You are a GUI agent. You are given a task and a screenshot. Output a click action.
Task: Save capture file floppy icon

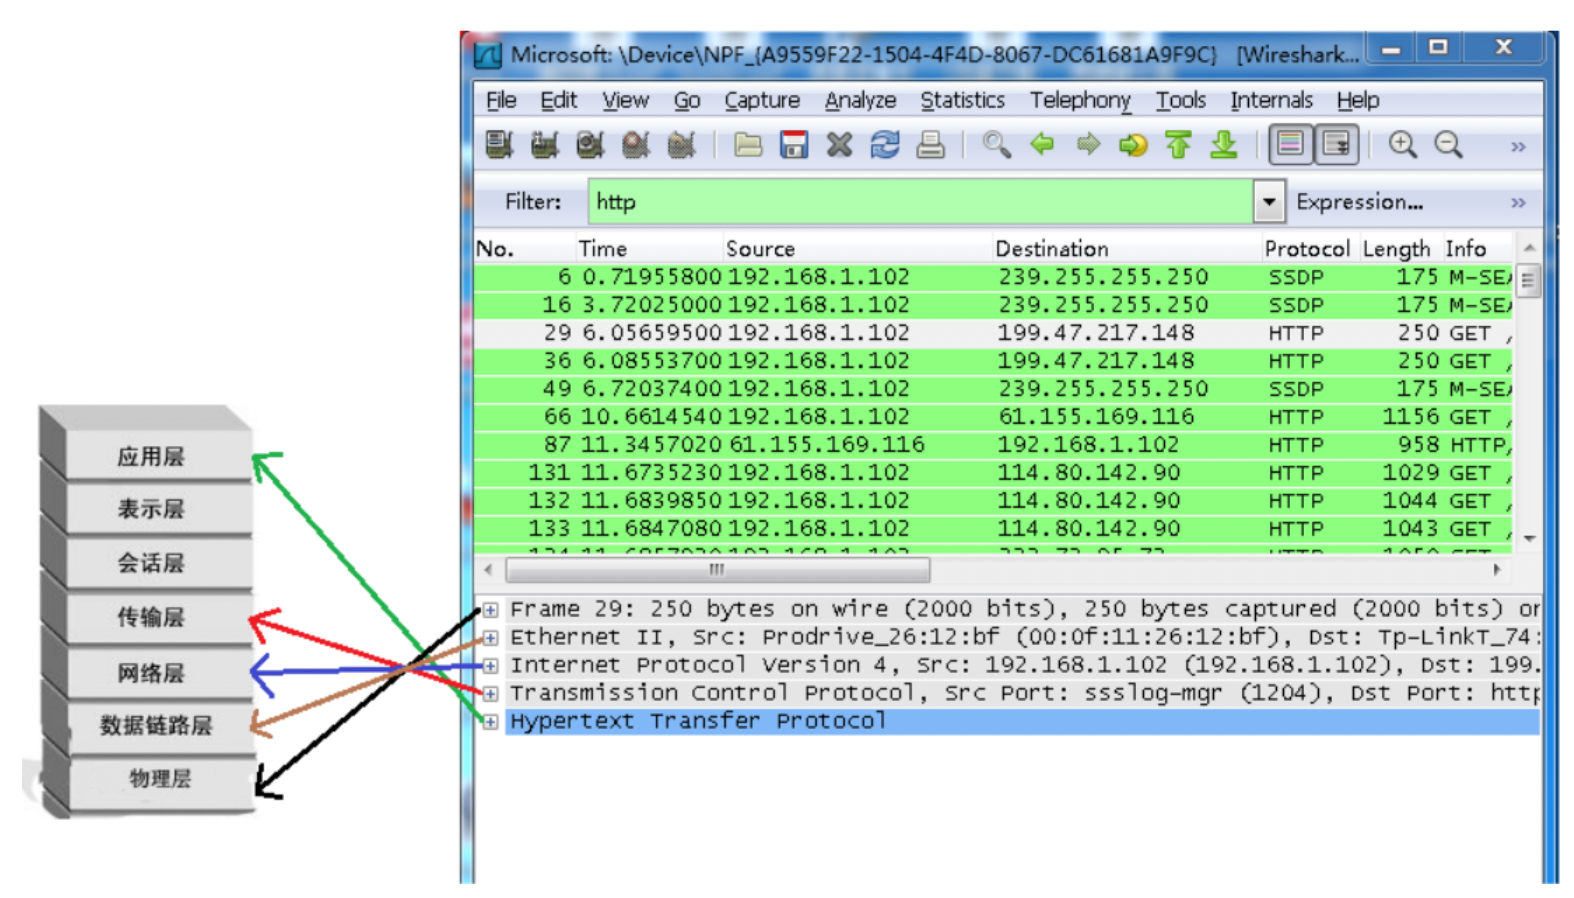pyautogui.click(x=794, y=145)
